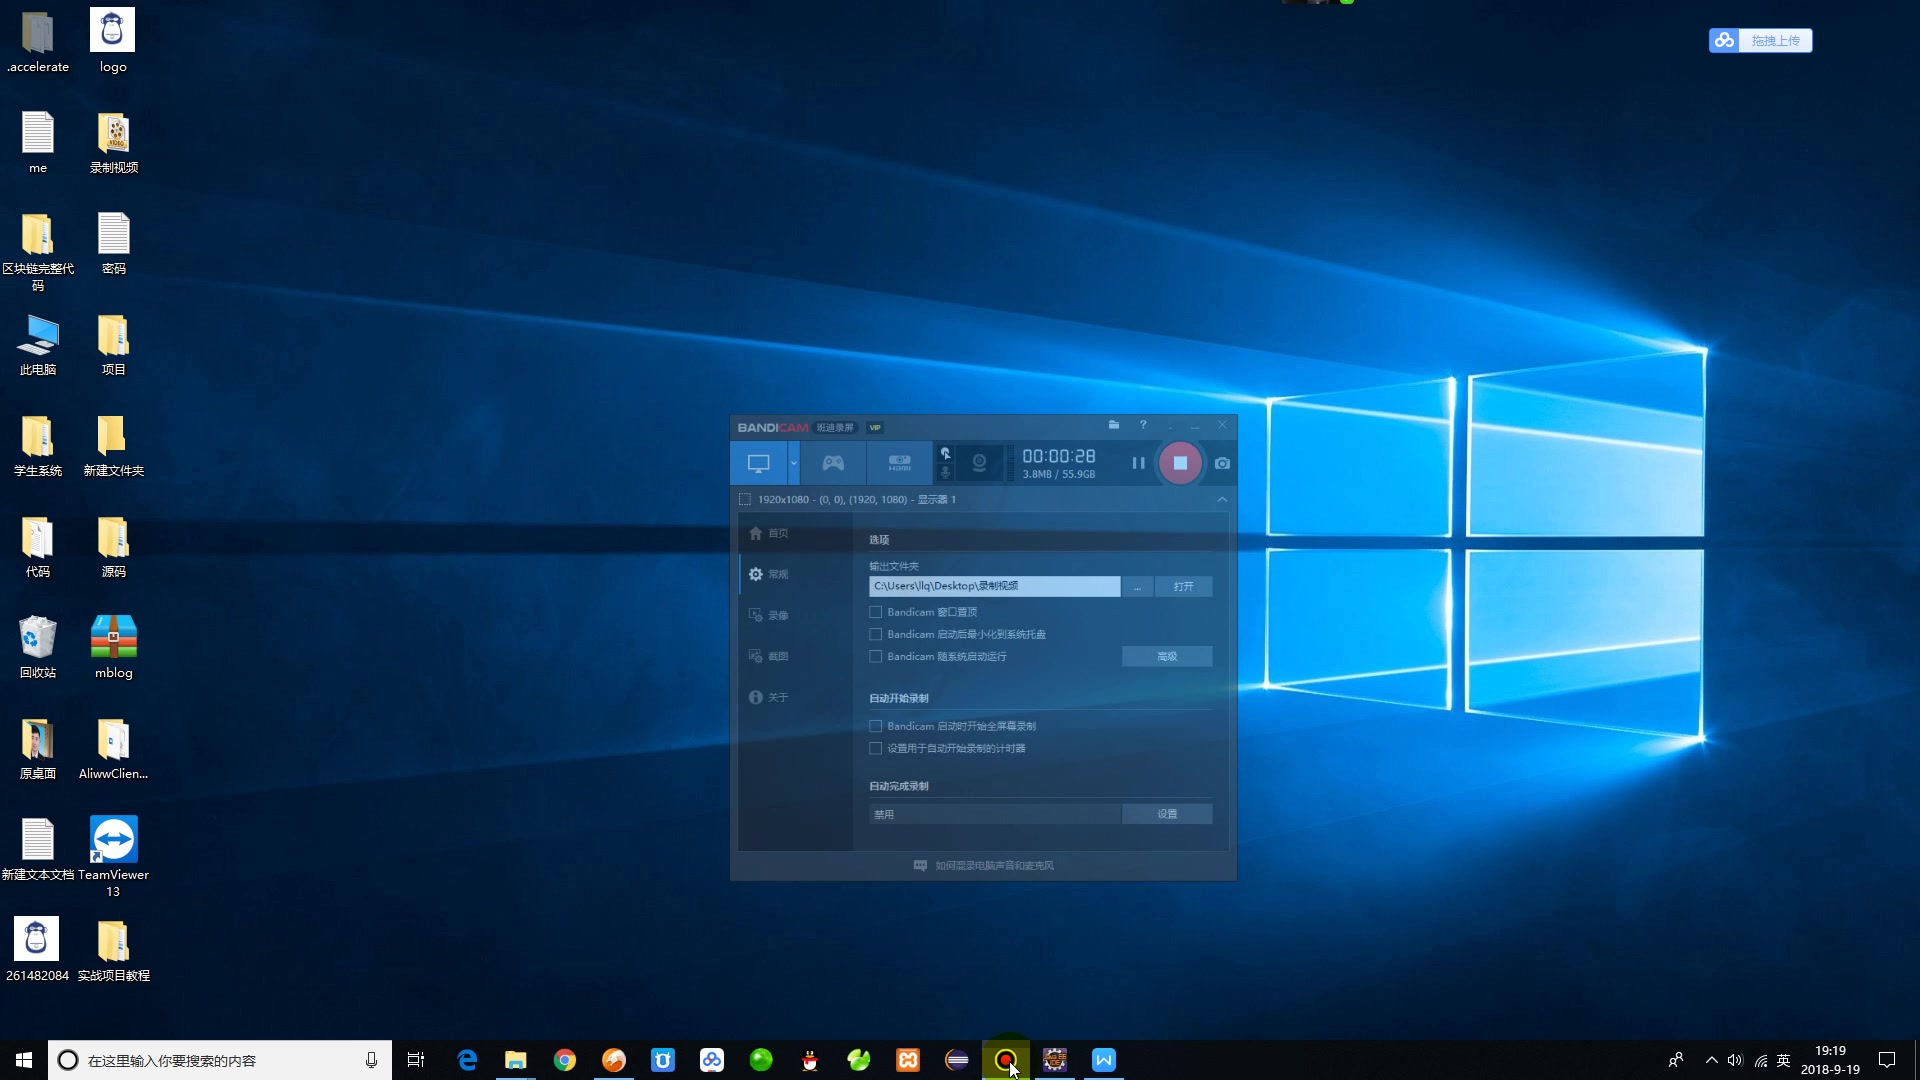Select 回收站 recycle bin icon
This screenshot has width=1920, height=1080.
pyautogui.click(x=38, y=648)
